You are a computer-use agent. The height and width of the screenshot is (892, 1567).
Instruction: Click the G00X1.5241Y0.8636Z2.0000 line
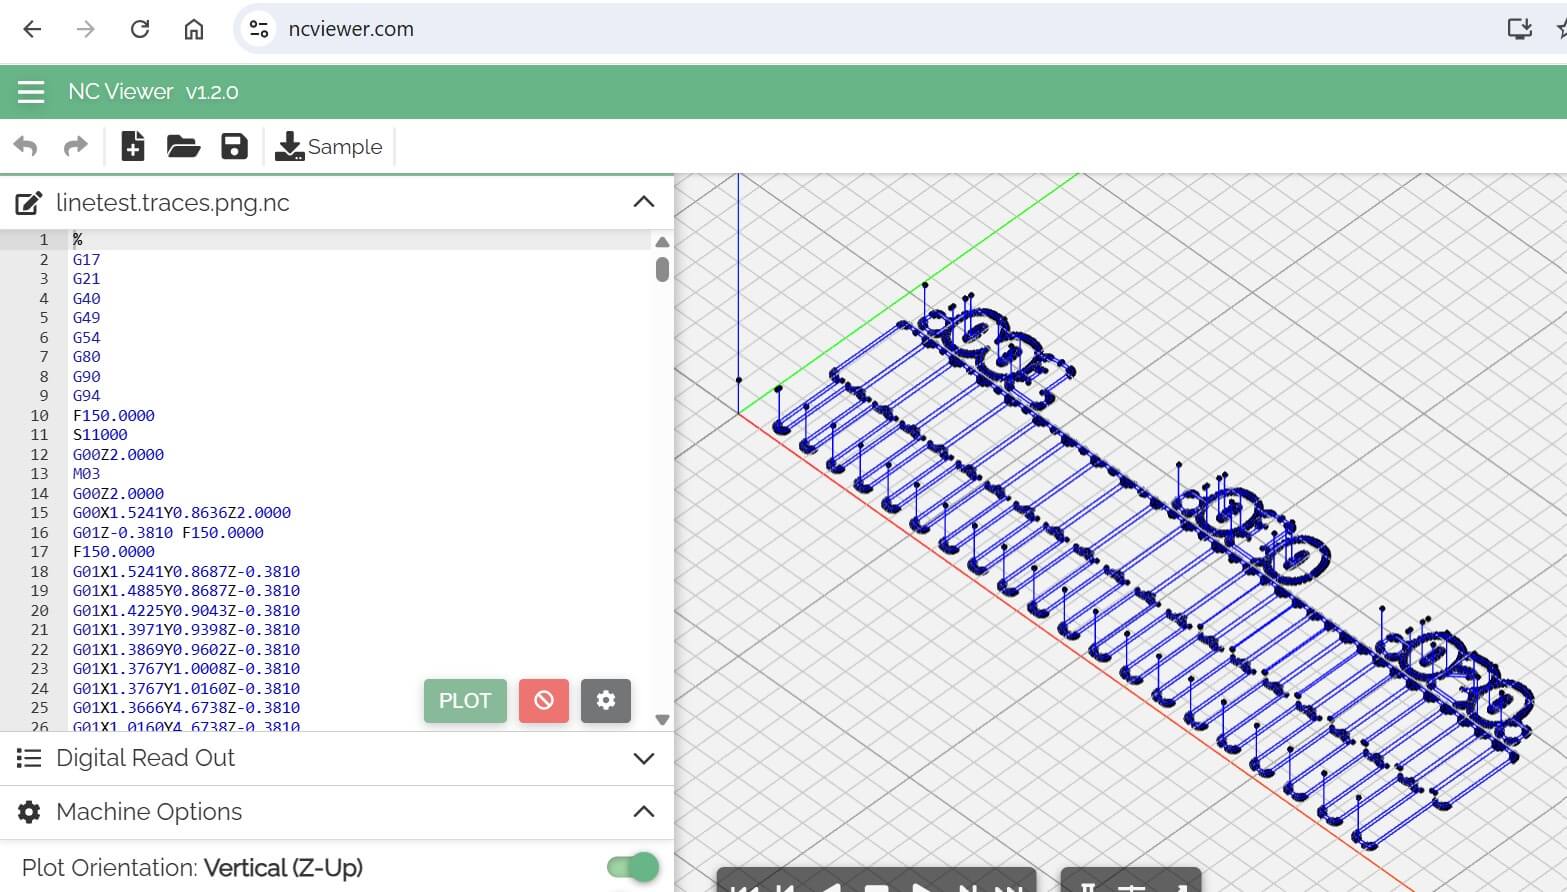pyautogui.click(x=182, y=513)
